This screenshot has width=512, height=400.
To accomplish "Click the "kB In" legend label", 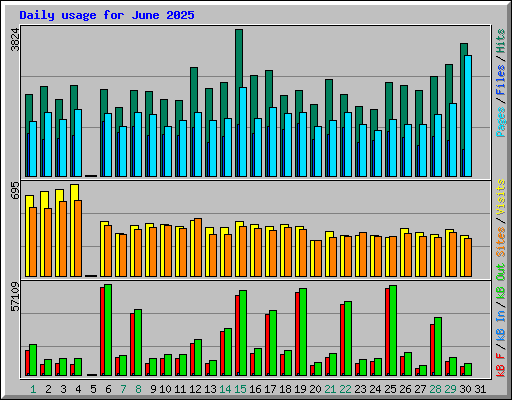I will 501,325.
